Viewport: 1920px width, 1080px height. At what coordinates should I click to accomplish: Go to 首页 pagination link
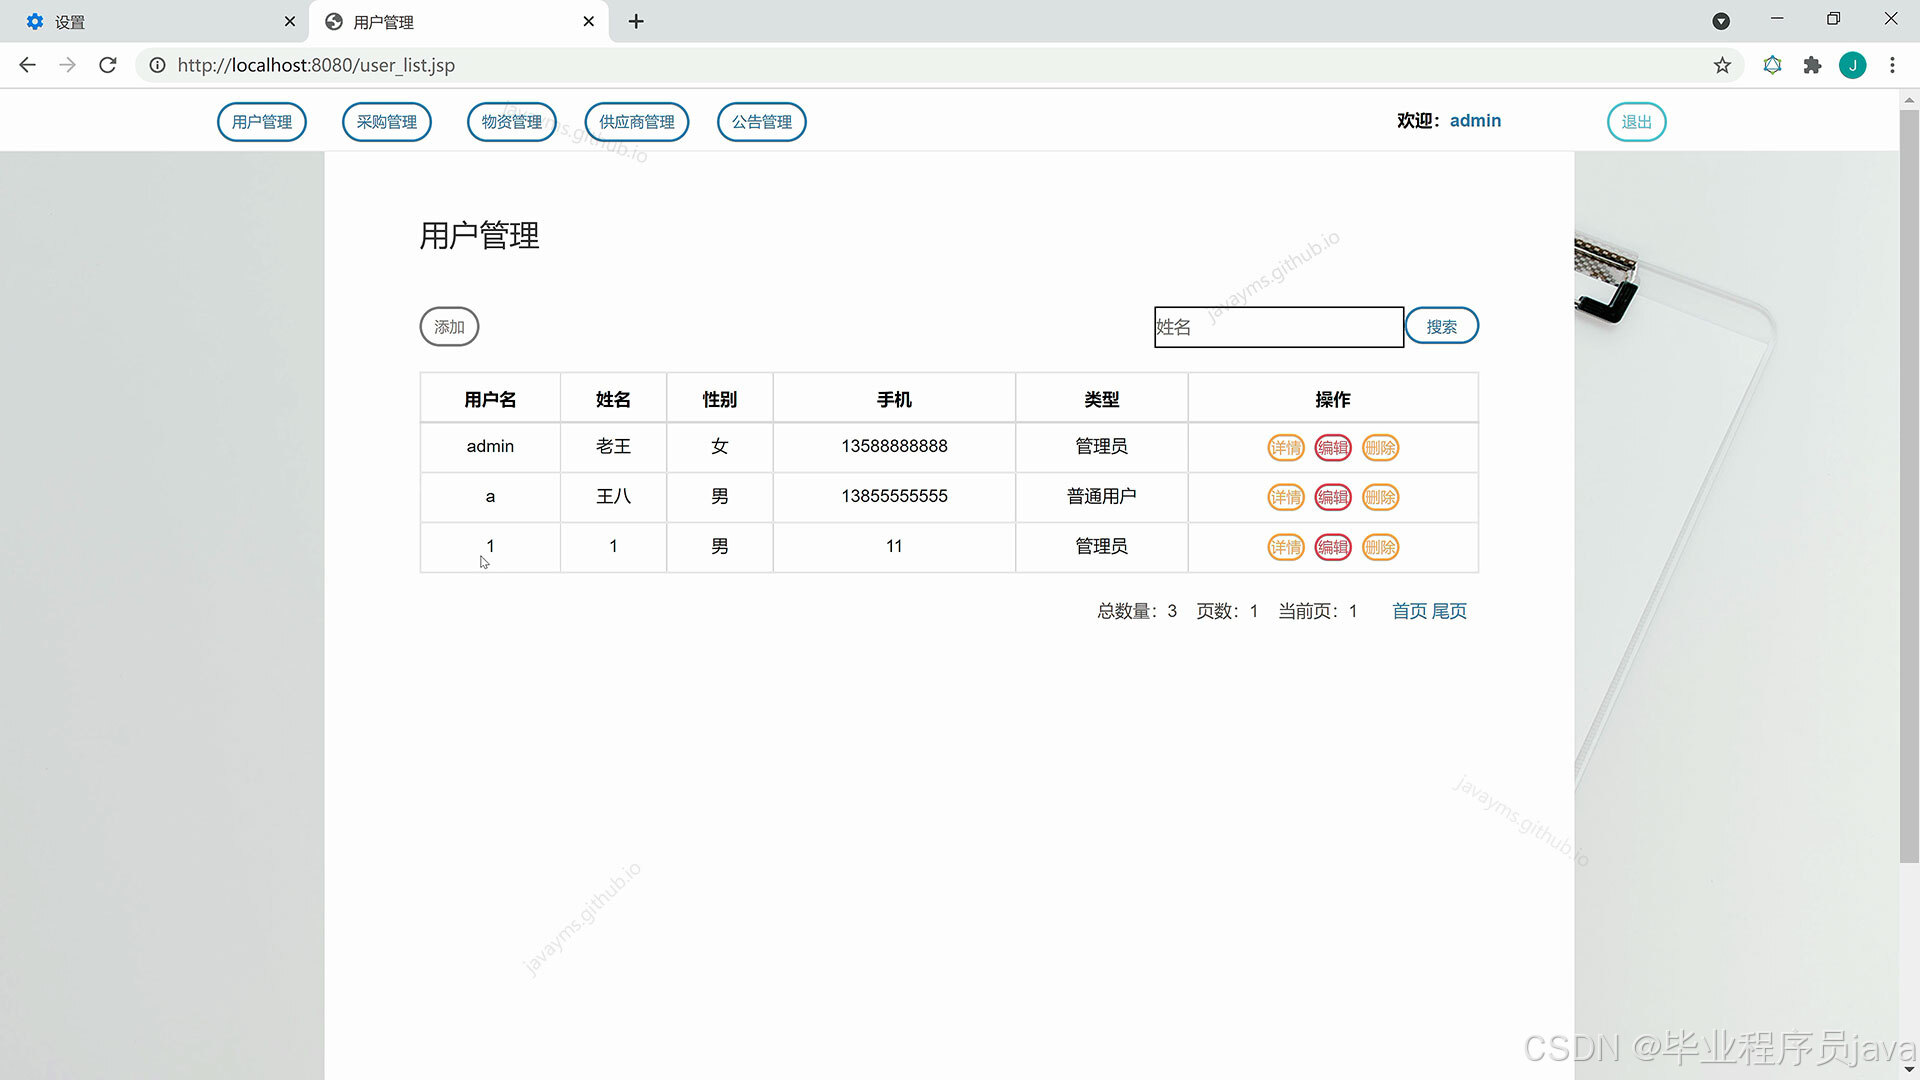1410,611
